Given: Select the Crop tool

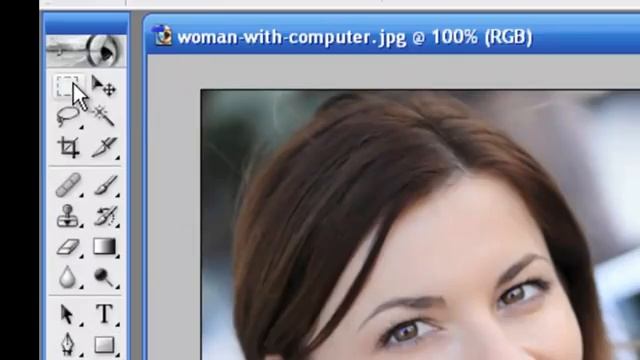Looking at the screenshot, I should point(68,147).
